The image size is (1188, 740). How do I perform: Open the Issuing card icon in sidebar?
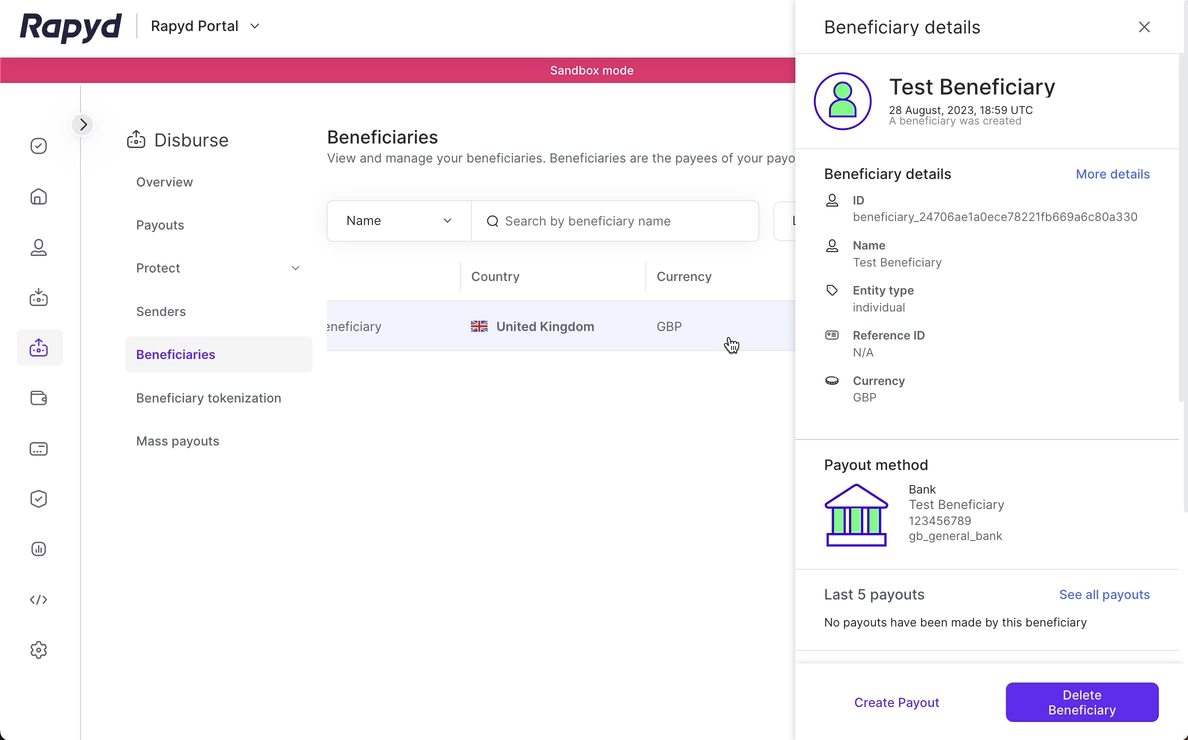coord(38,448)
